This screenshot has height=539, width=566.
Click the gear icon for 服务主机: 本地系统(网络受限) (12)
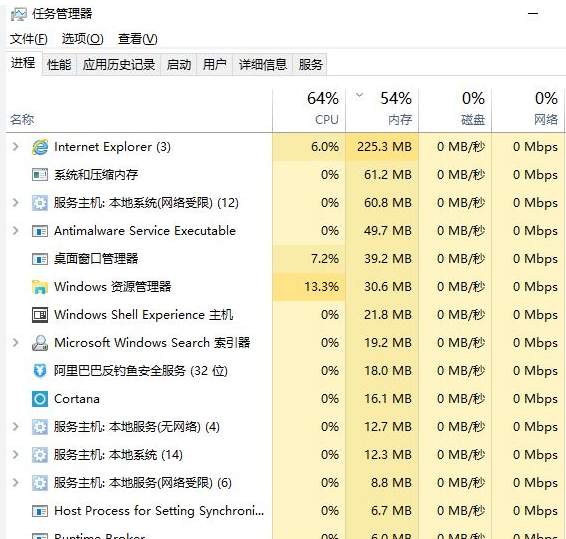[40, 203]
